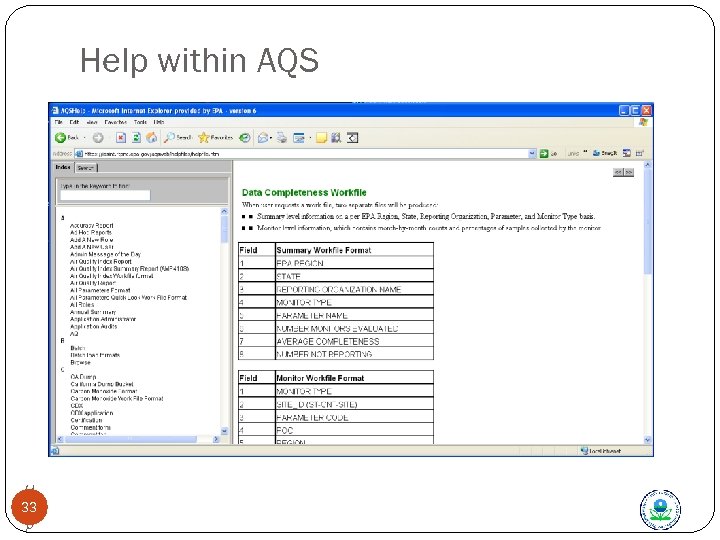The height and width of the screenshot is (540, 720).
Task: Open the Tools menu
Action: click(140, 122)
